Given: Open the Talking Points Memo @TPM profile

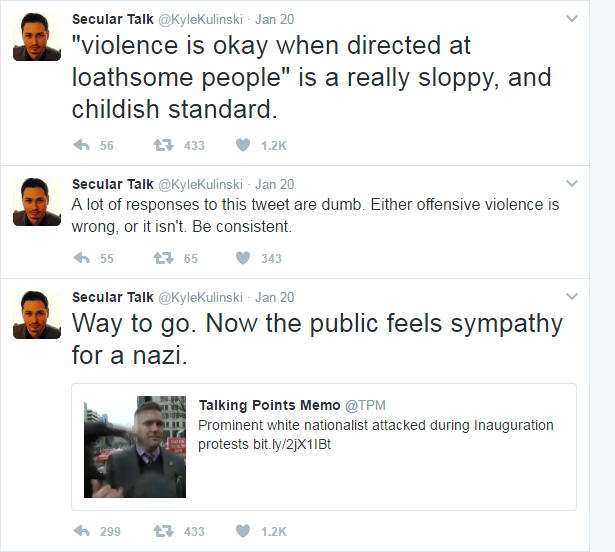Looking at the screenshot, I should click(x=292, y=405).
